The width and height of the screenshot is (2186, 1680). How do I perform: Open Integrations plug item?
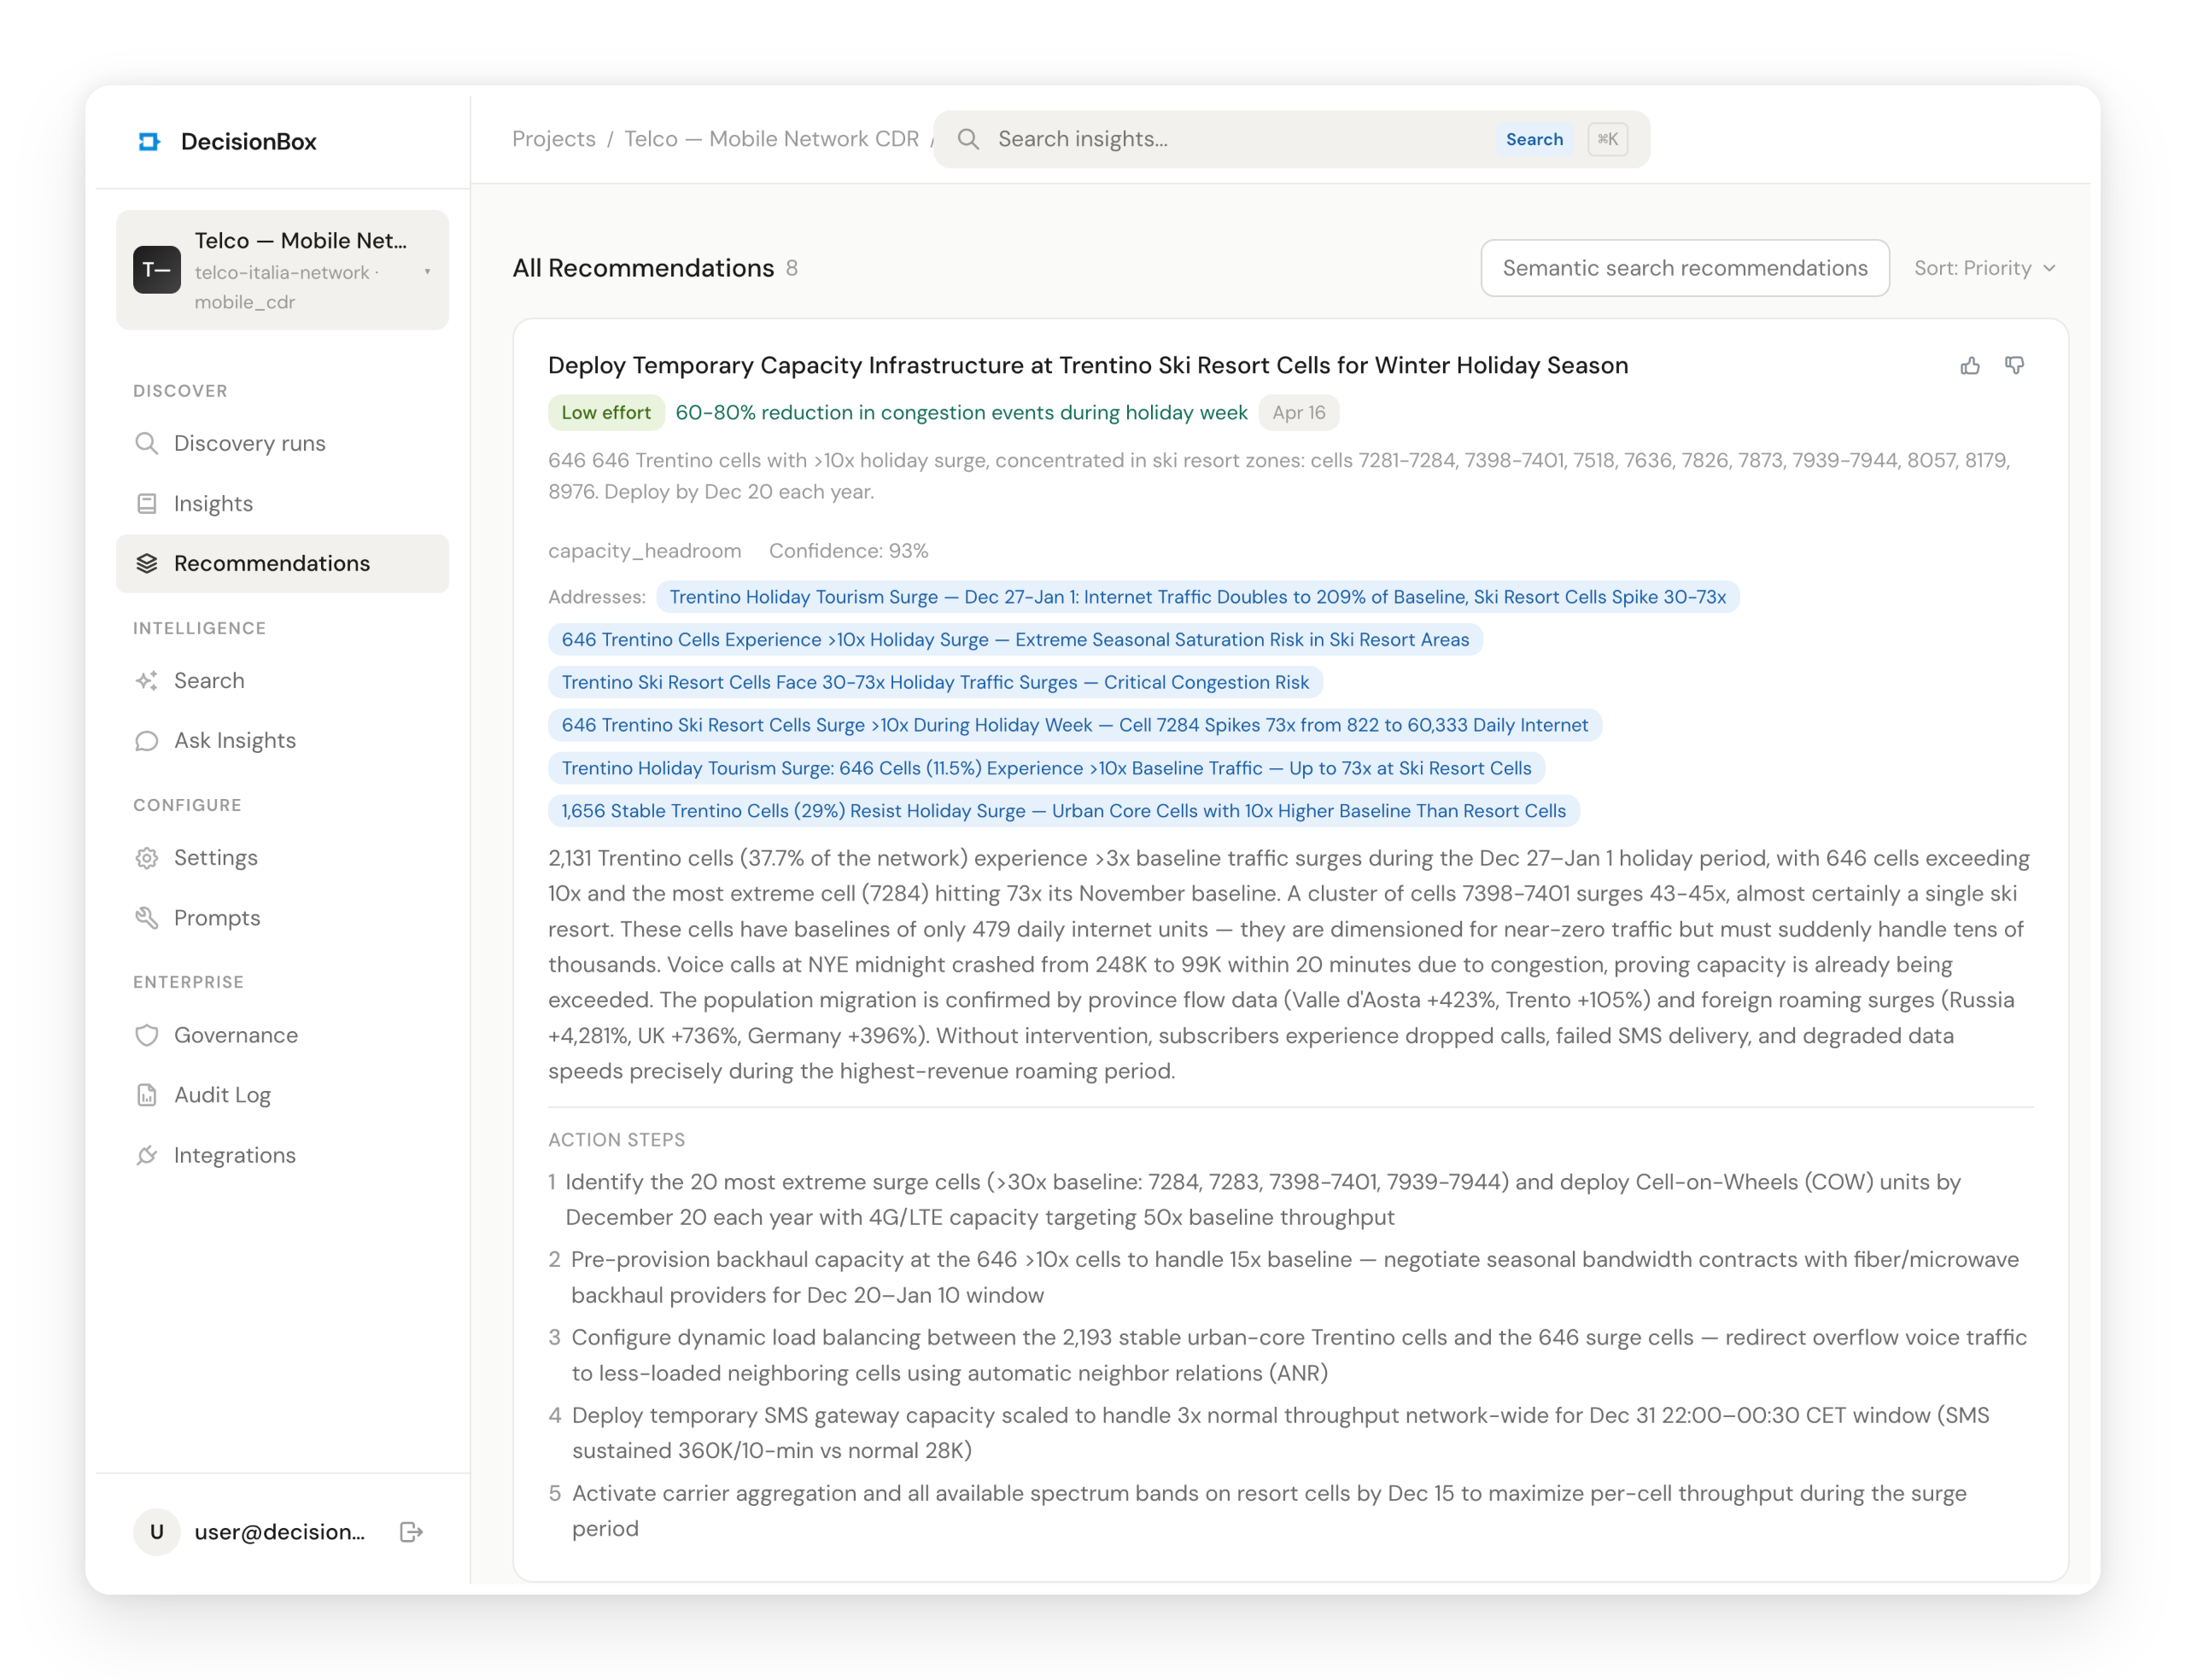click(x=234, y=1155)
